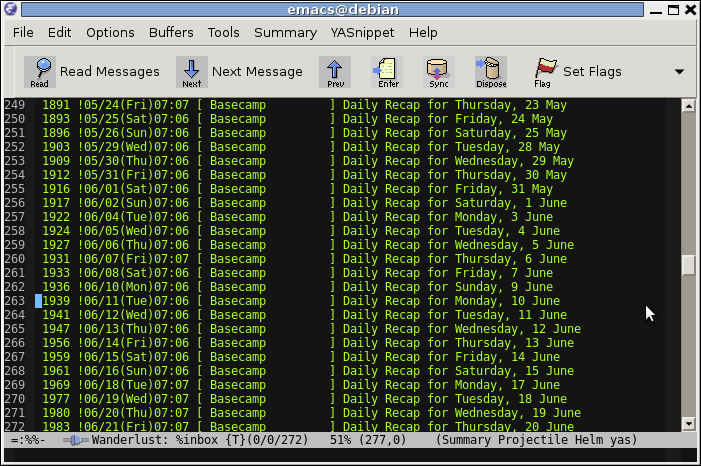Click the Read Messages magnifier icon

pyautogui.click(x=40, y=72)
